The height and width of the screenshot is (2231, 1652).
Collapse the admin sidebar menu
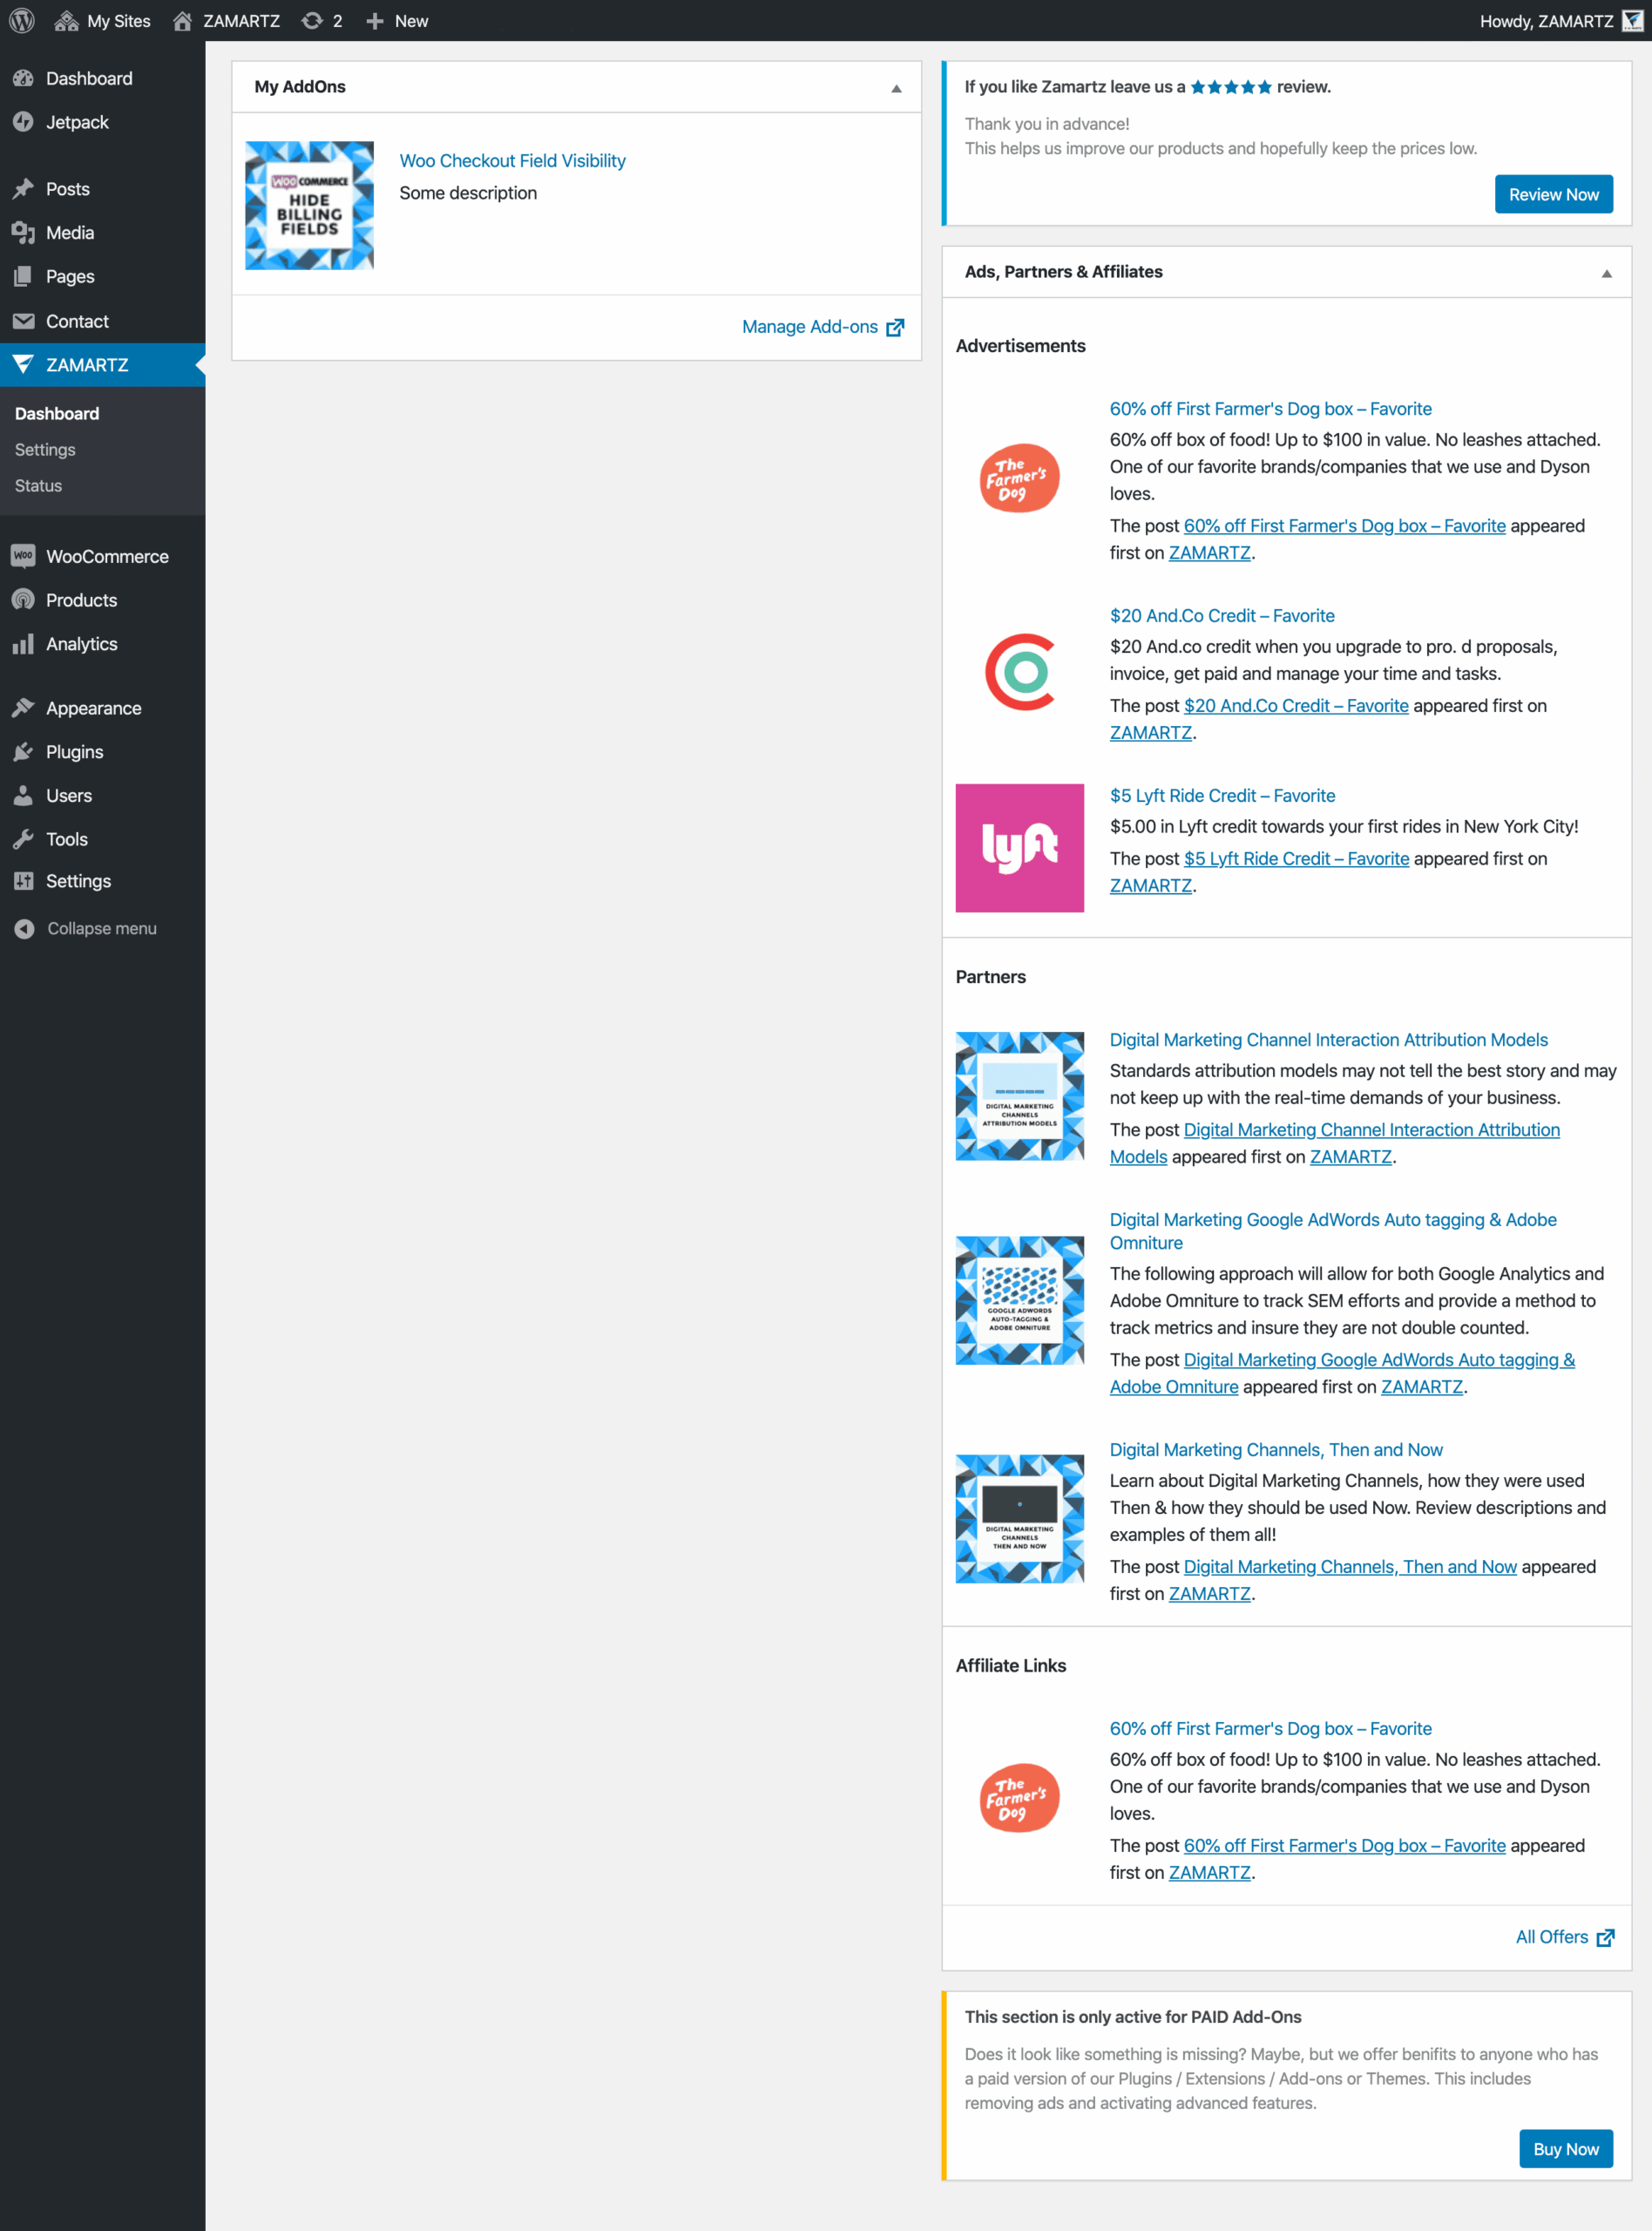[24, 928]
